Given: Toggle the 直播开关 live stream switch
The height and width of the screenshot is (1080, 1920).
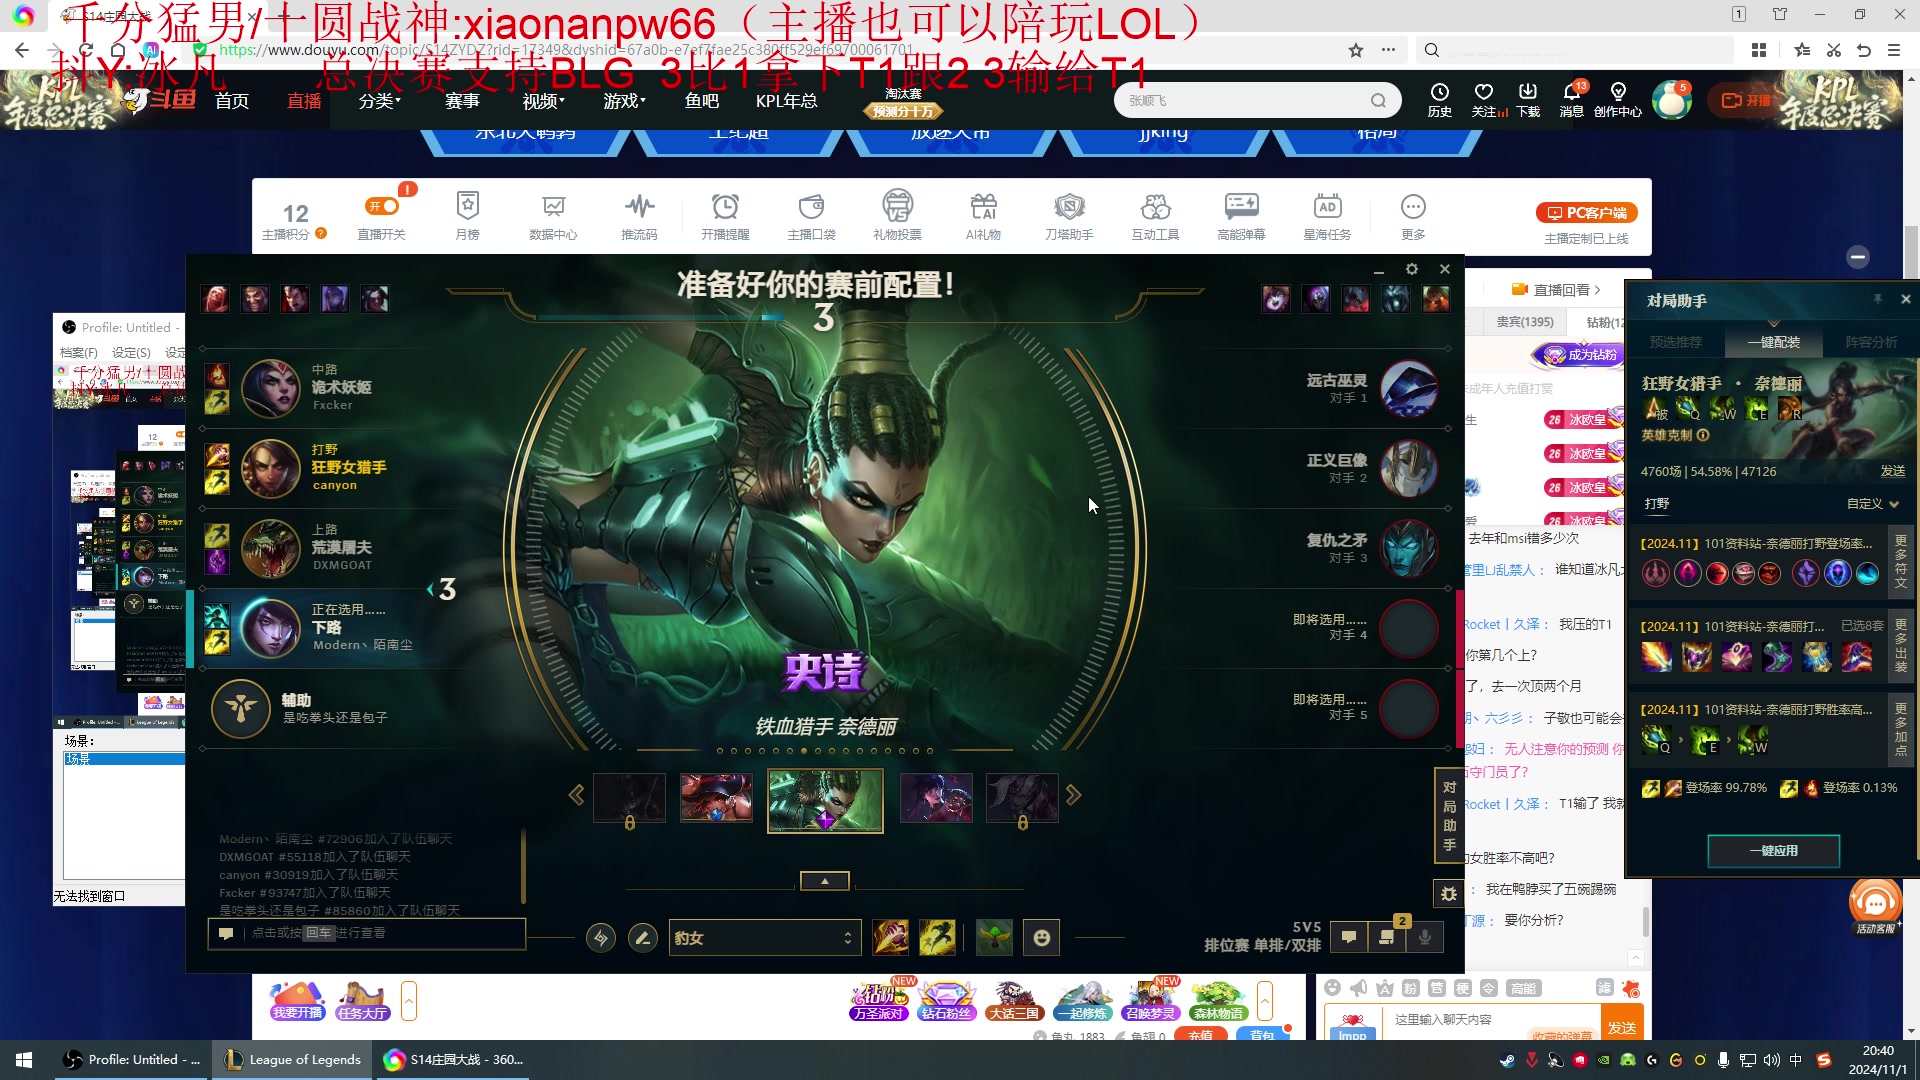Looking at the screenshot, I should pos(382,206).
